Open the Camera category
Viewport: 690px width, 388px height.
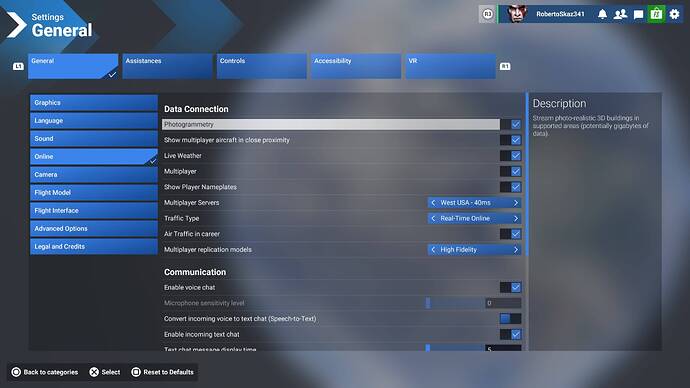[x=94, y=175]
